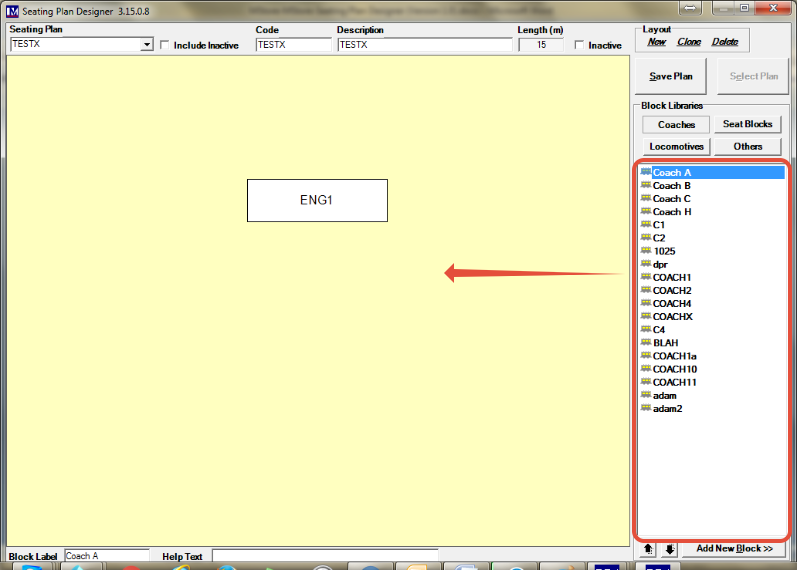This screenshot has width=797, height=570.
Task: Click the C4 block icon
Action: [x=646, y=329]
